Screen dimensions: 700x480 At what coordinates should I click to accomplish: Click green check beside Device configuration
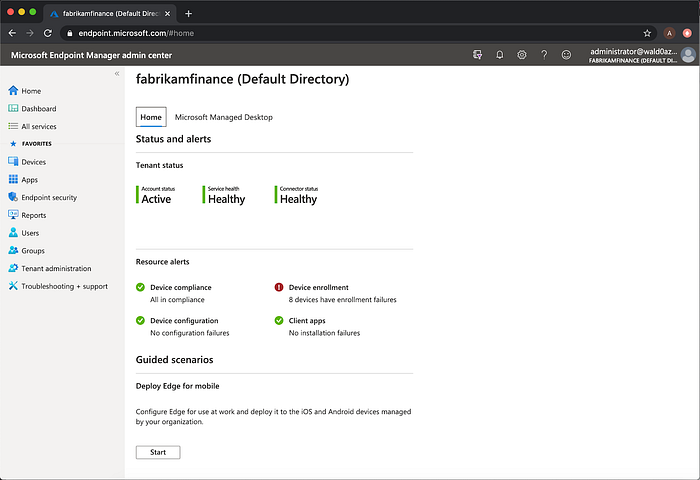[140, 320]
